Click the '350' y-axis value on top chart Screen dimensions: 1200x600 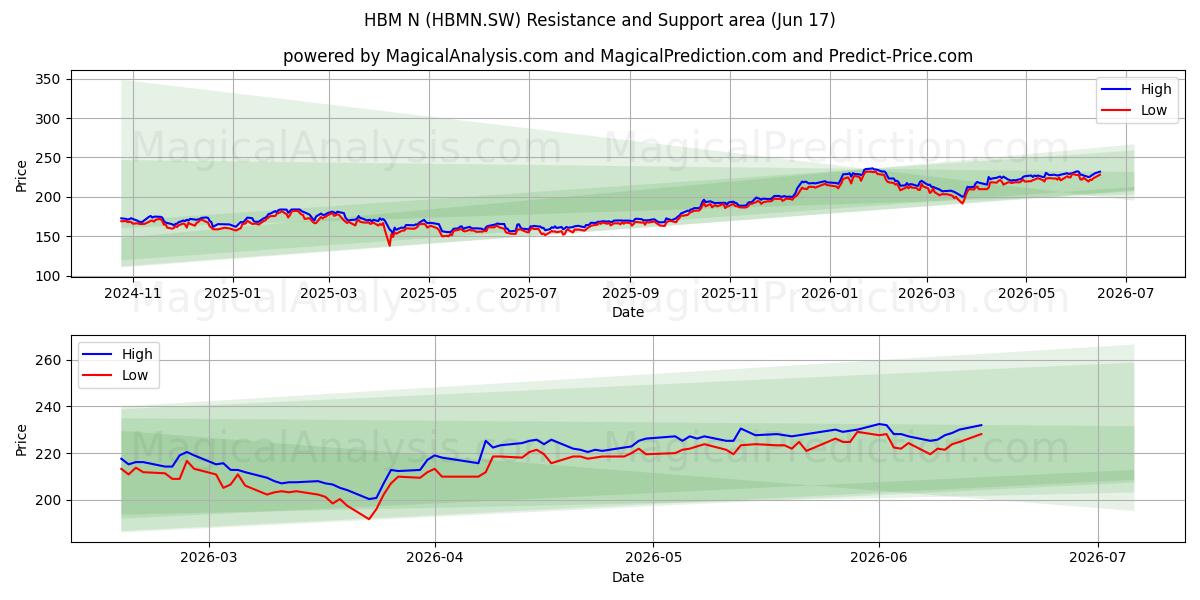tap(49, 79)
